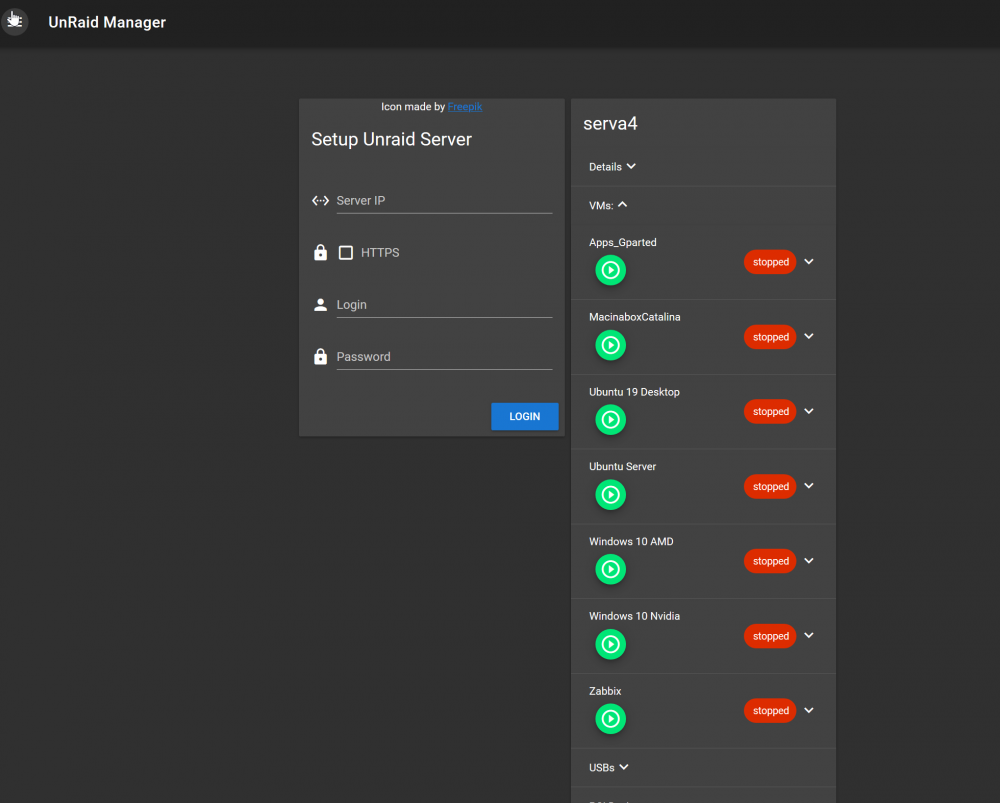1000x803 pixels.
Task: Click the Server IP arrows icon
Action: click(320, 201)
